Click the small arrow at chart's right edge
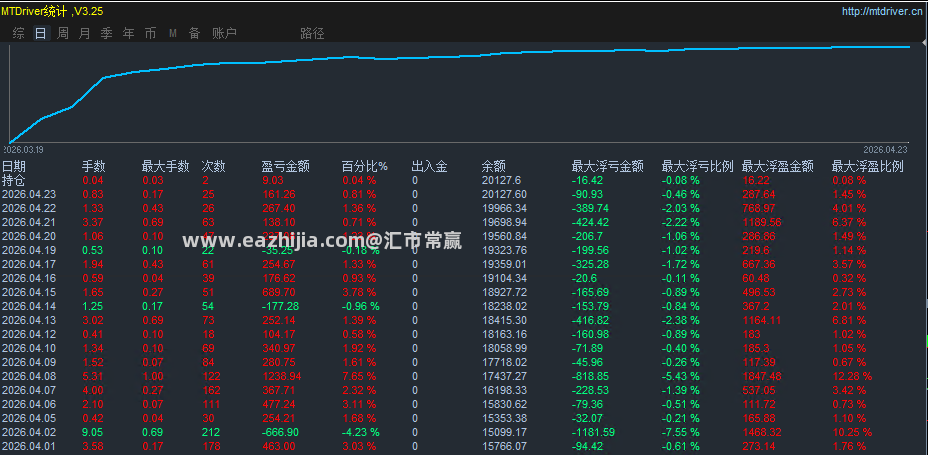 tap(924, 43)
